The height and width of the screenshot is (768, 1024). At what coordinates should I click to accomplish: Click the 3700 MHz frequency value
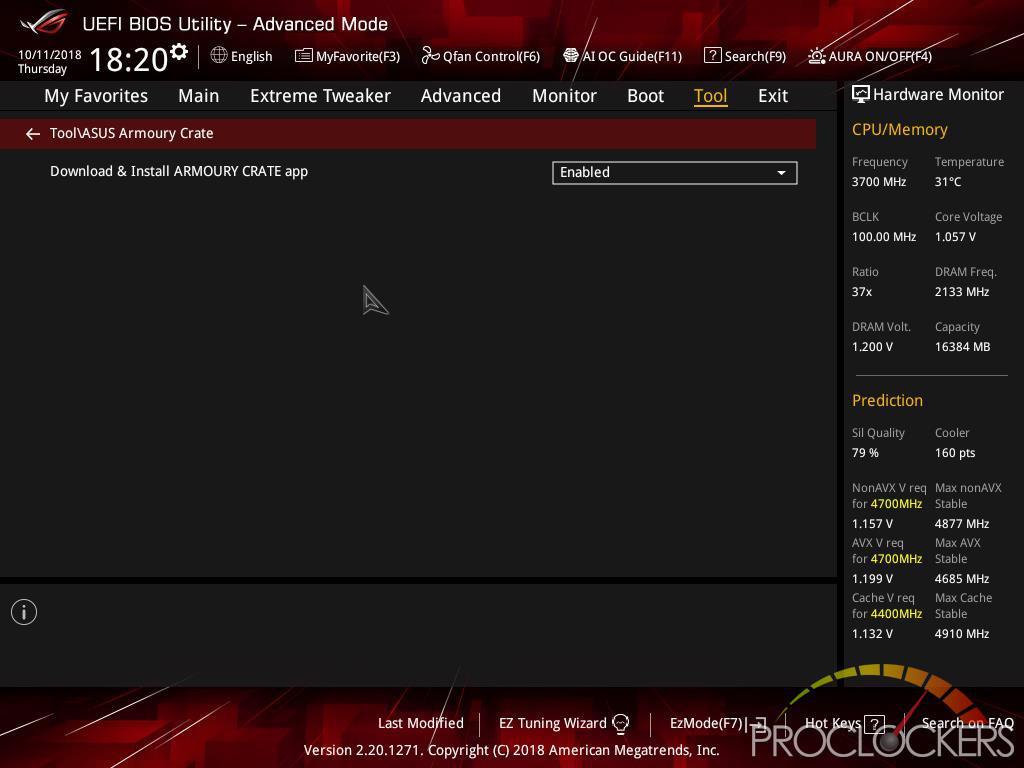[879, 182]
